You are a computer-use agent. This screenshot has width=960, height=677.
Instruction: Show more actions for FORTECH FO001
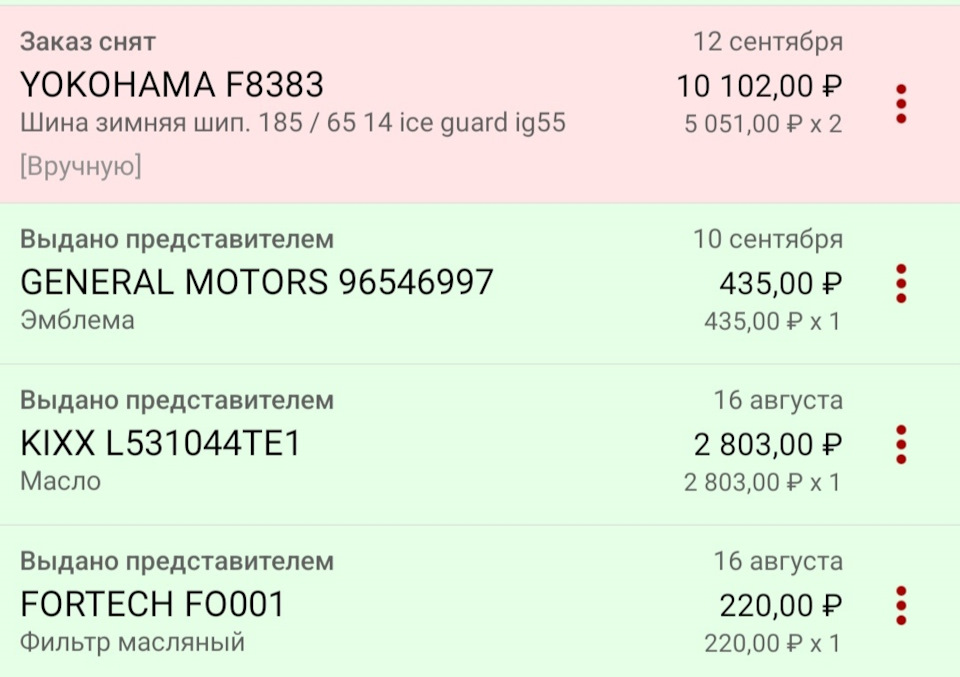coord(901,605)
